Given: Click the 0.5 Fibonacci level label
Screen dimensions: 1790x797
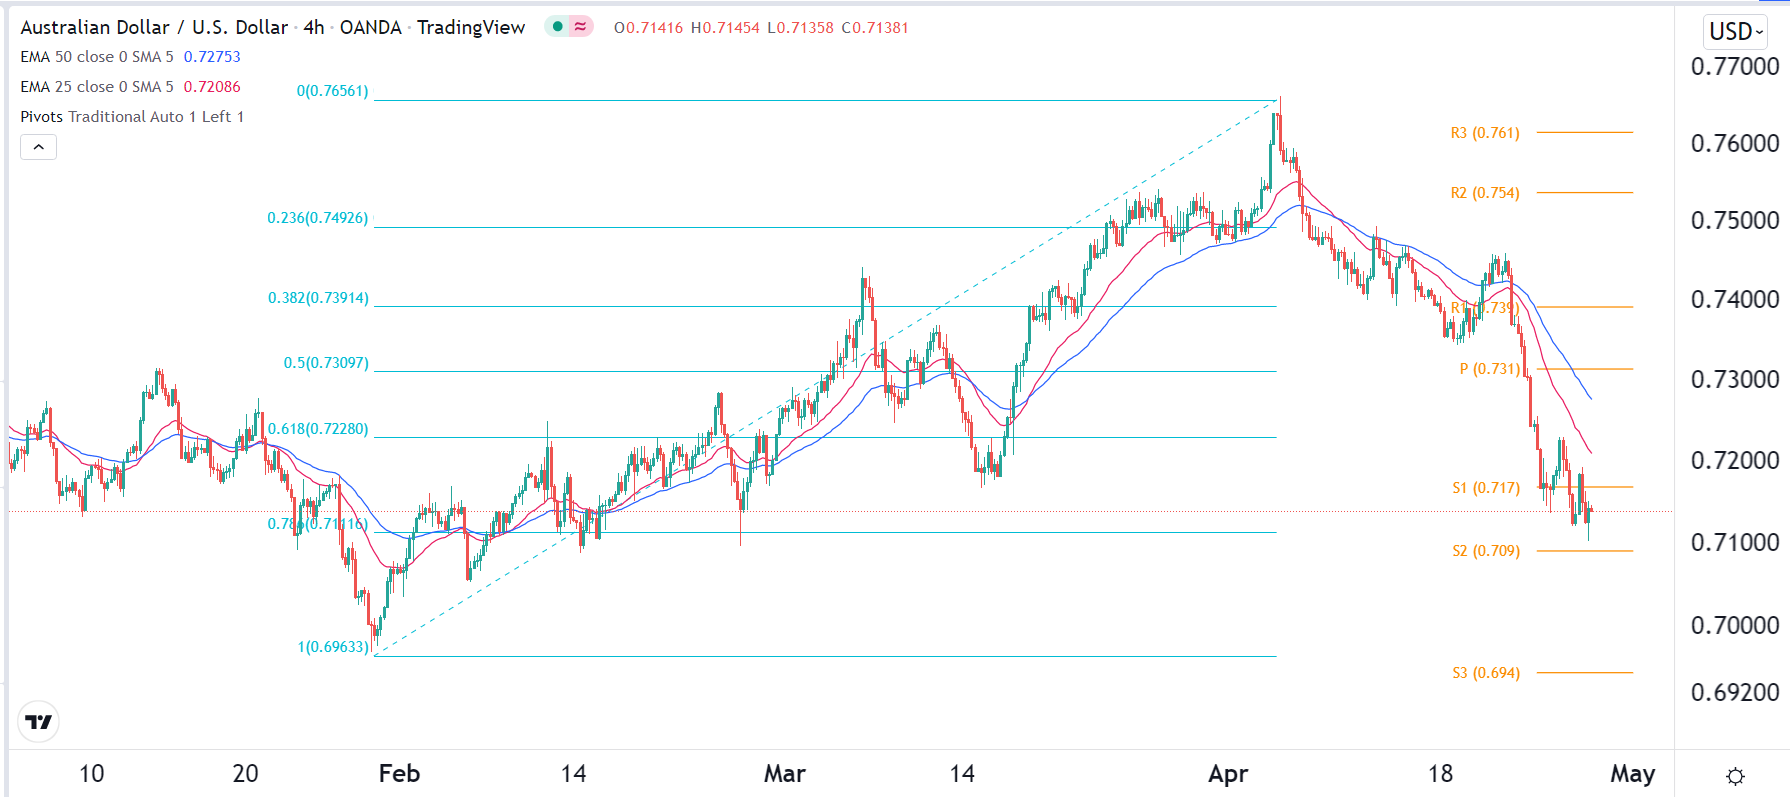Looking at the screenshot, I should (326, 363).
